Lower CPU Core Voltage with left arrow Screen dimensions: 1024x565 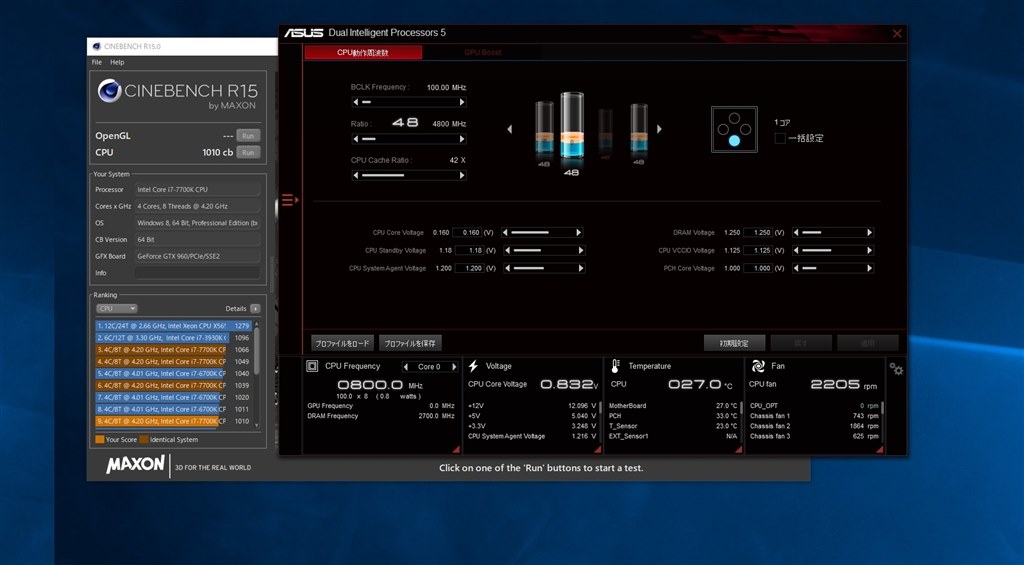505,233
